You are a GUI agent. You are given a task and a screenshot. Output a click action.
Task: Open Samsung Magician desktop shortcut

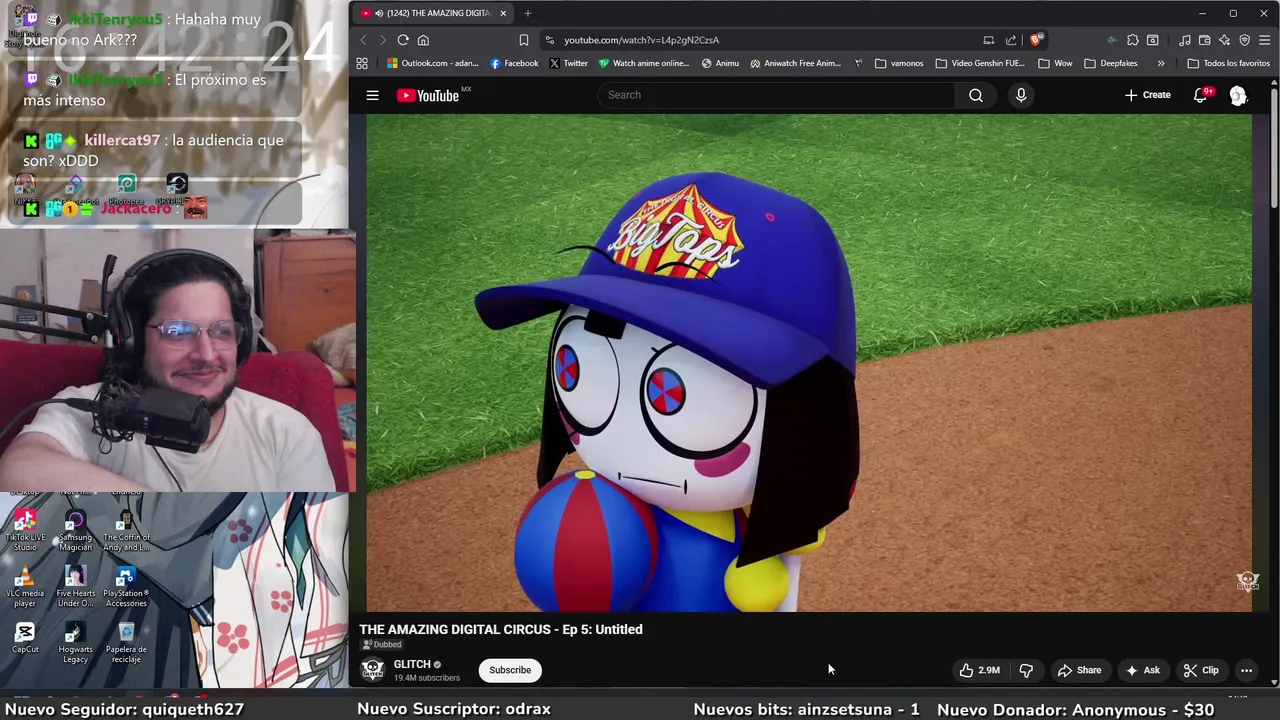(75, 530)
